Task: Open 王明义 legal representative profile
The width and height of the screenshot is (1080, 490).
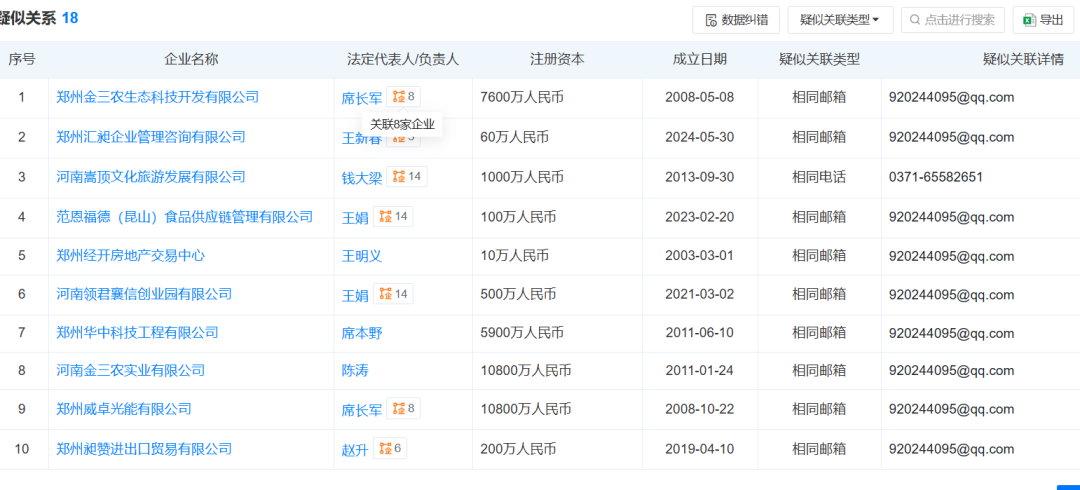Action: tap(362, 256)
